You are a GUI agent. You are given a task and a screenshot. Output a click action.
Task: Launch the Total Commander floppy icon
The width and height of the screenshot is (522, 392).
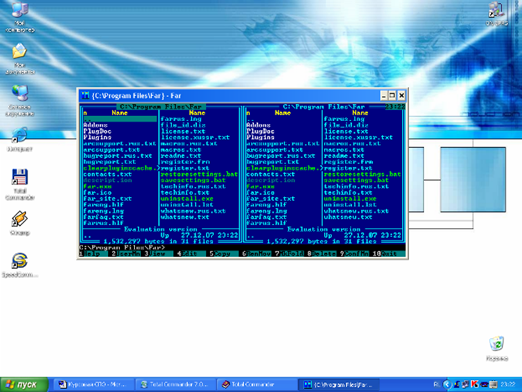click(x=20, y=184)
